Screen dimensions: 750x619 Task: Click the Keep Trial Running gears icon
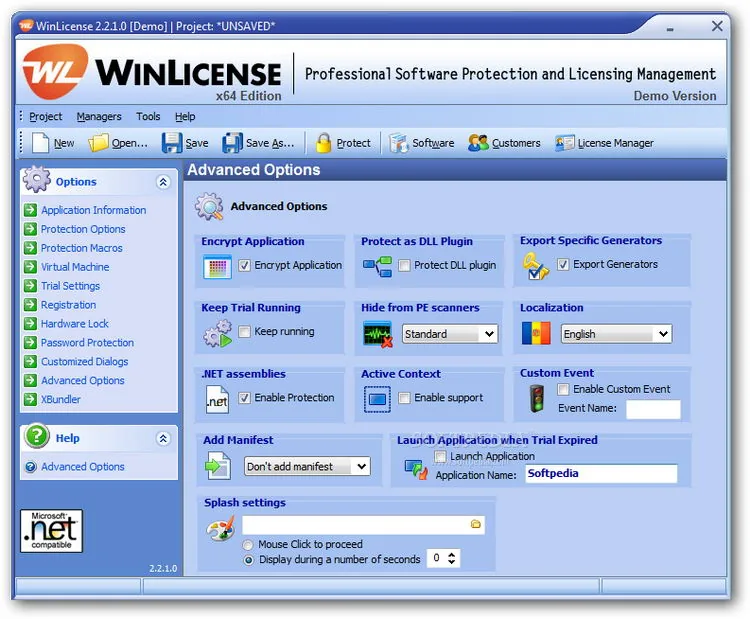[x=218, y=333]
